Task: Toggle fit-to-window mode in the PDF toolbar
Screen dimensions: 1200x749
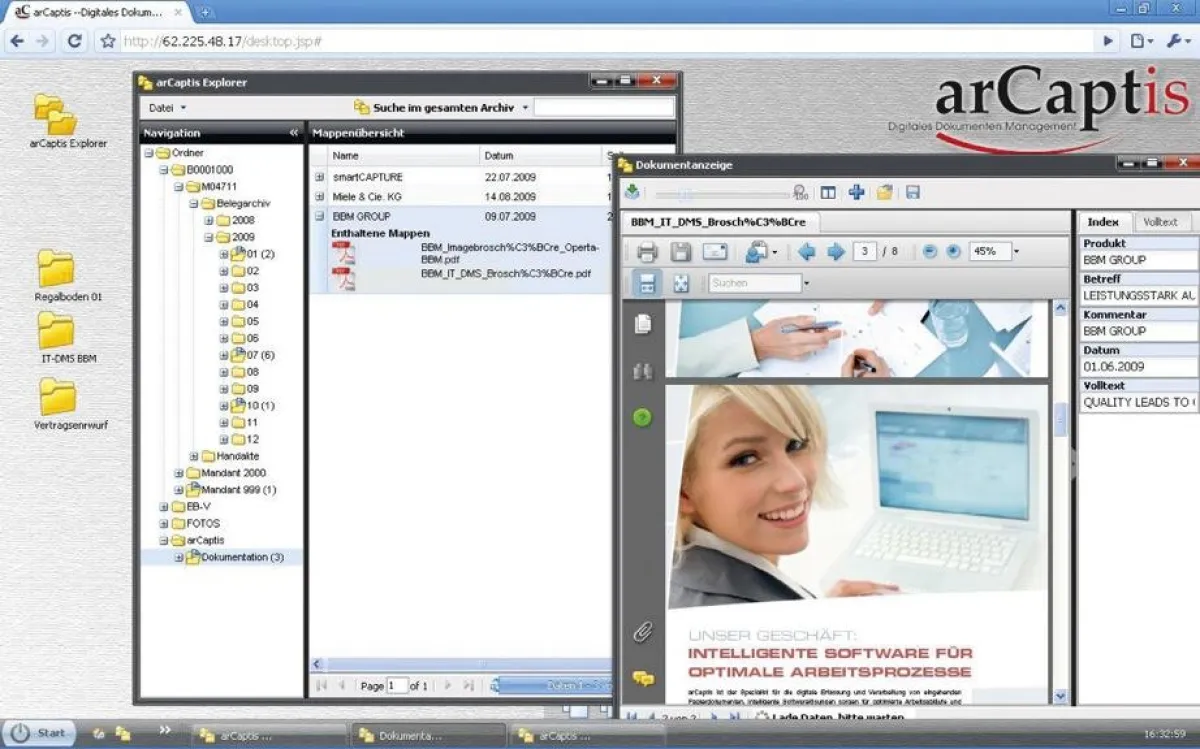Action: pos(682,283)
